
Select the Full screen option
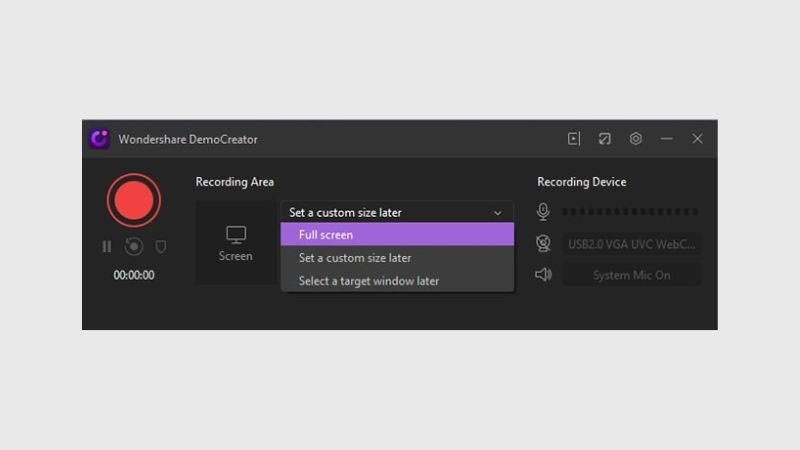[397, 235]
